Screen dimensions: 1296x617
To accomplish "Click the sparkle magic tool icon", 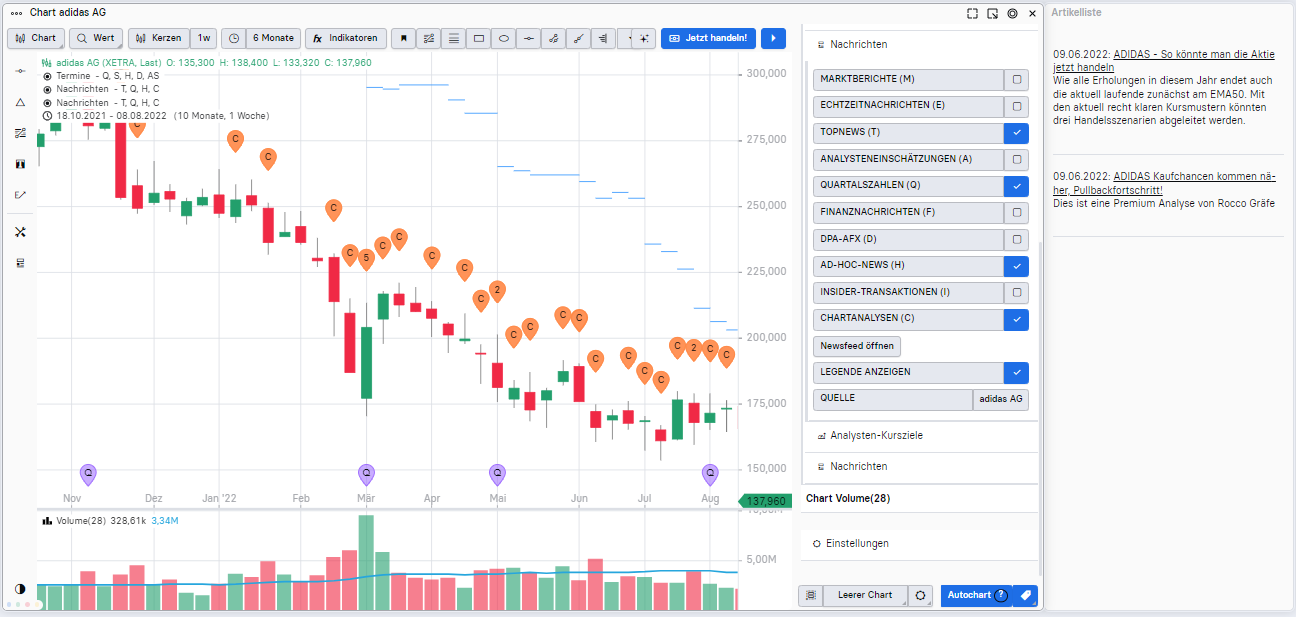I will tap(645, 38).
